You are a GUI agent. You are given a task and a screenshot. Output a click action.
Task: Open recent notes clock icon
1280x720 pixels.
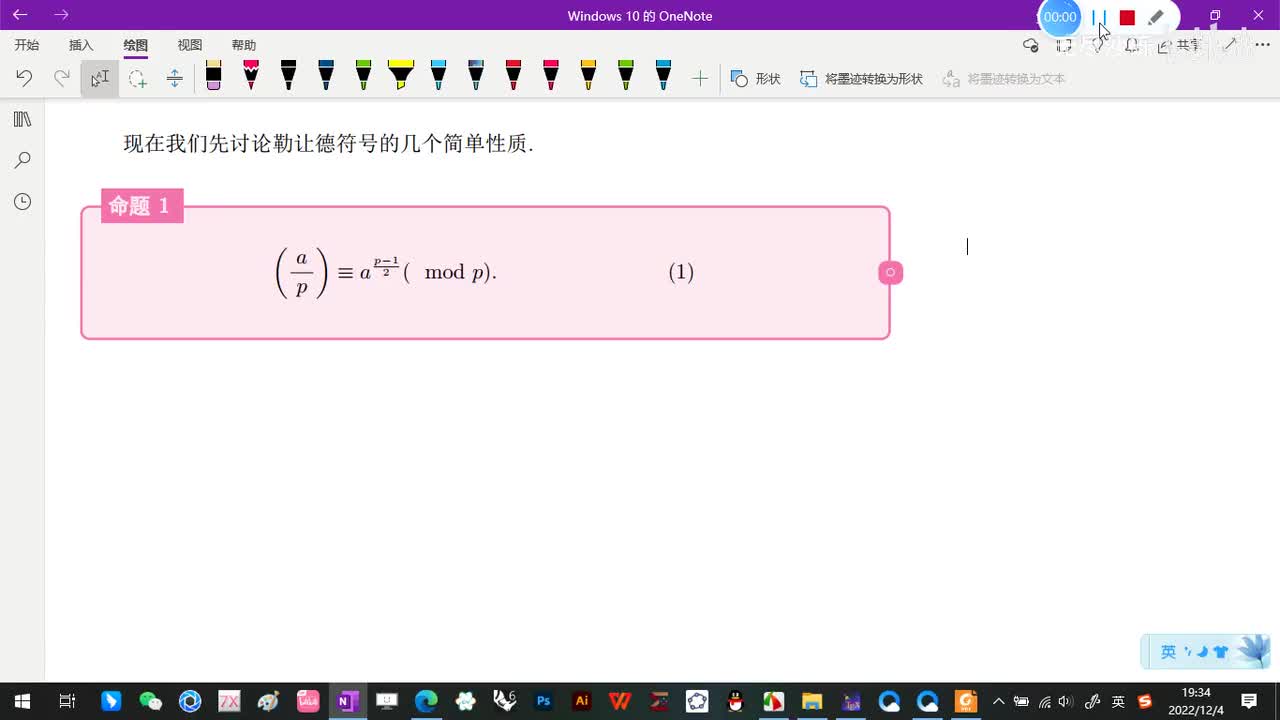coord(22,202)
